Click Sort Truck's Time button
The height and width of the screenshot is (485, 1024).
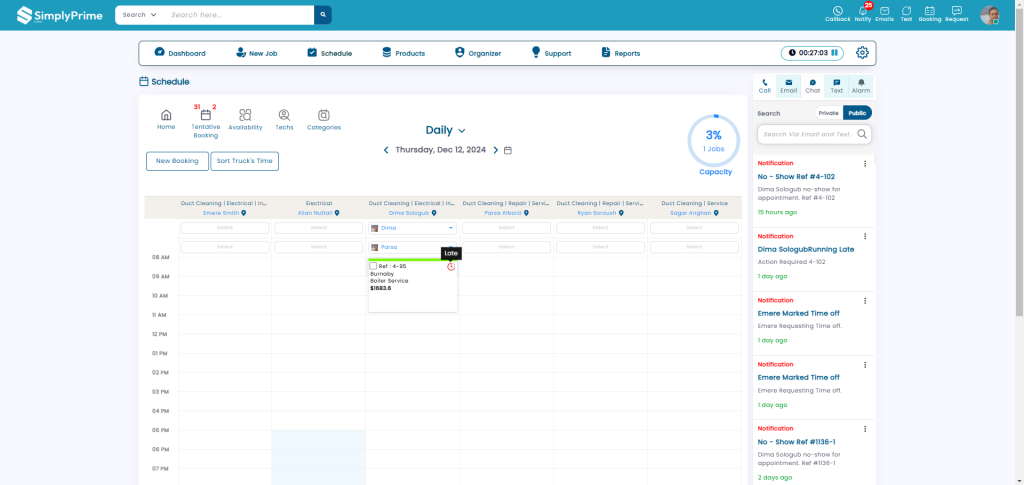[245, 161]
